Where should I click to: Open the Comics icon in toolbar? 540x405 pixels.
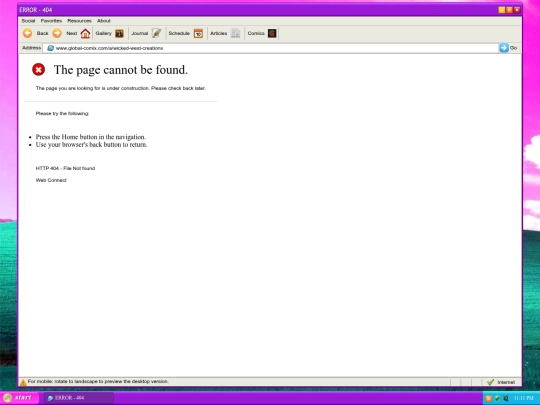click(272, 33)
